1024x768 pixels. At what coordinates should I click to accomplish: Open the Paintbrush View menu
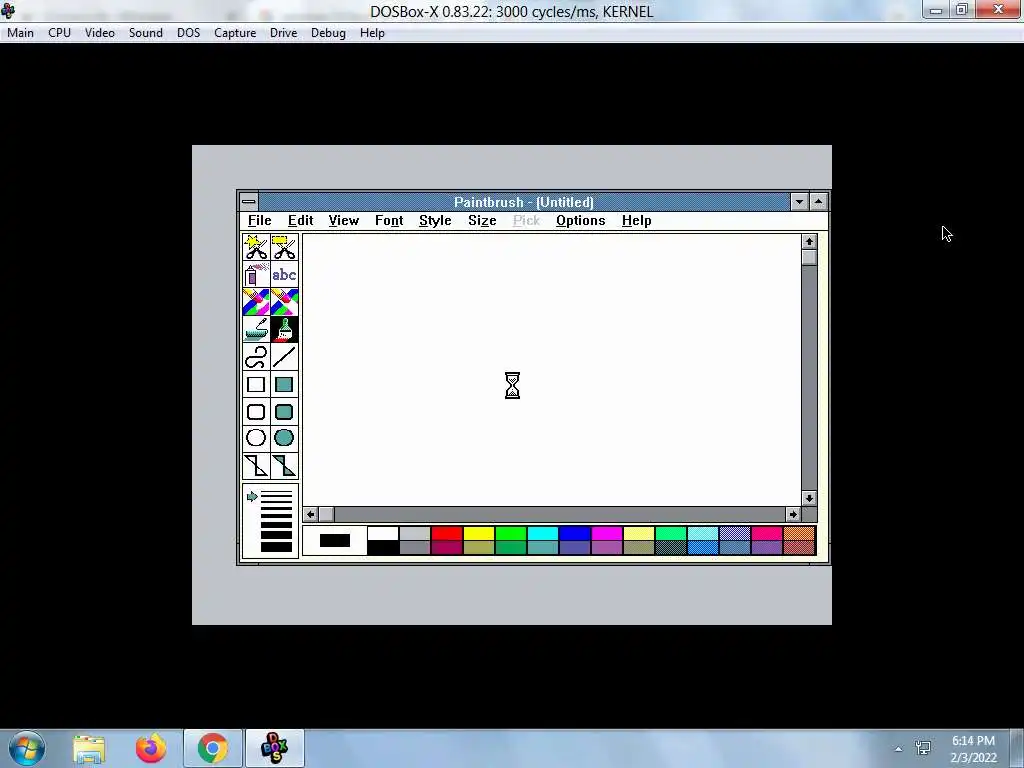click(344, 221)
